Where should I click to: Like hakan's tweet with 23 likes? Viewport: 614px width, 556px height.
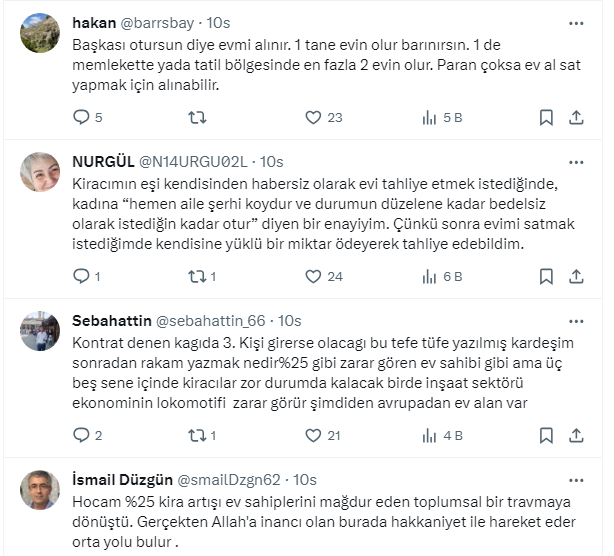coord(313,117)
